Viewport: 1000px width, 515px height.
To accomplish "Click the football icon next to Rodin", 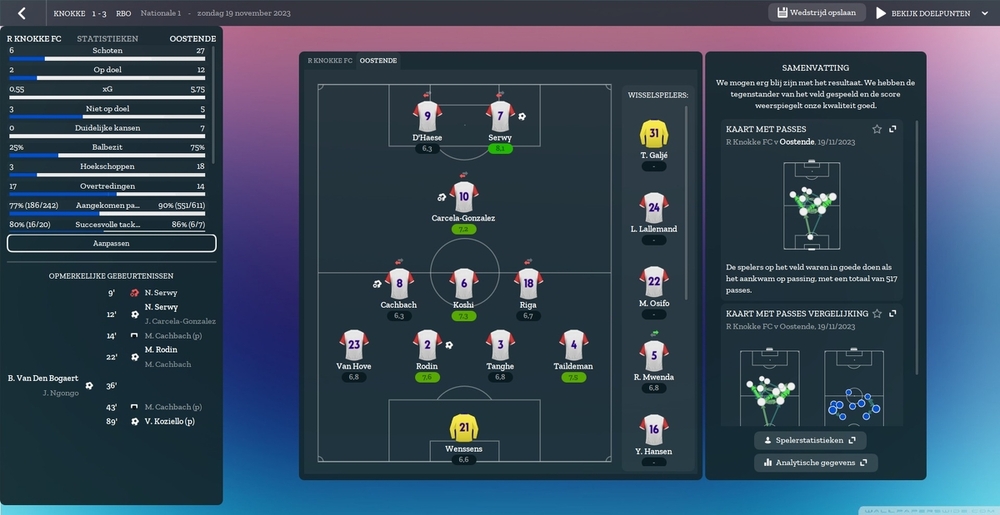I will tap(449, 345).
